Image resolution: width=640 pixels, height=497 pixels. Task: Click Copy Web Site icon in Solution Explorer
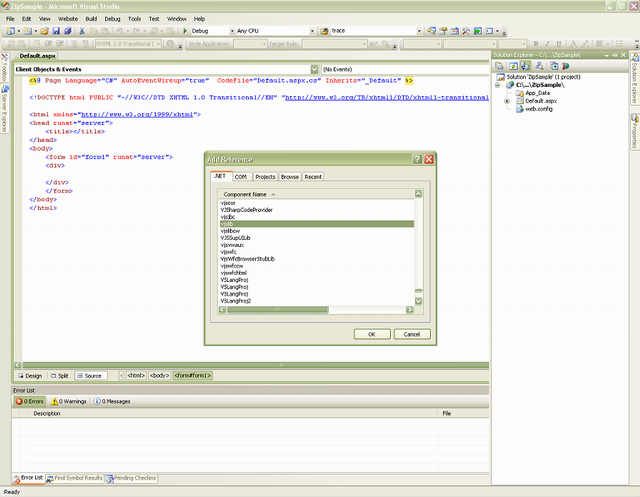click(554, 66)
